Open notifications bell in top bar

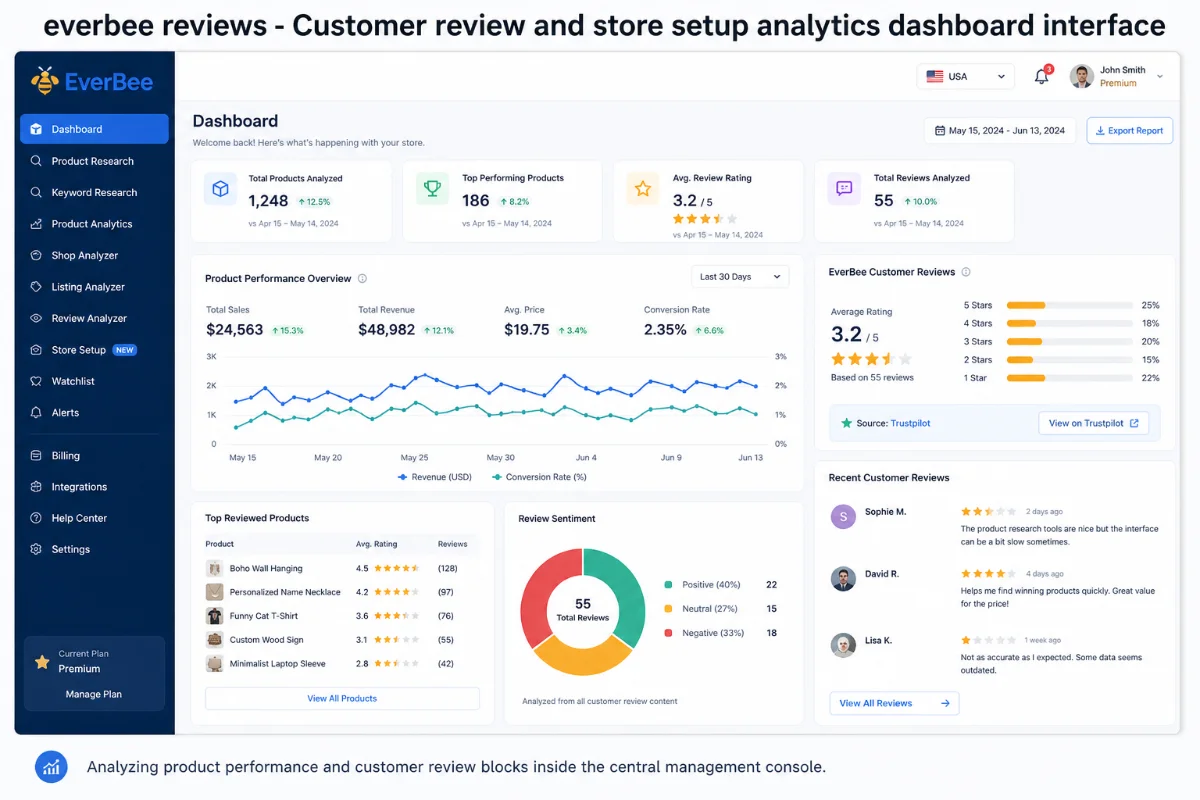(1041, 77)
